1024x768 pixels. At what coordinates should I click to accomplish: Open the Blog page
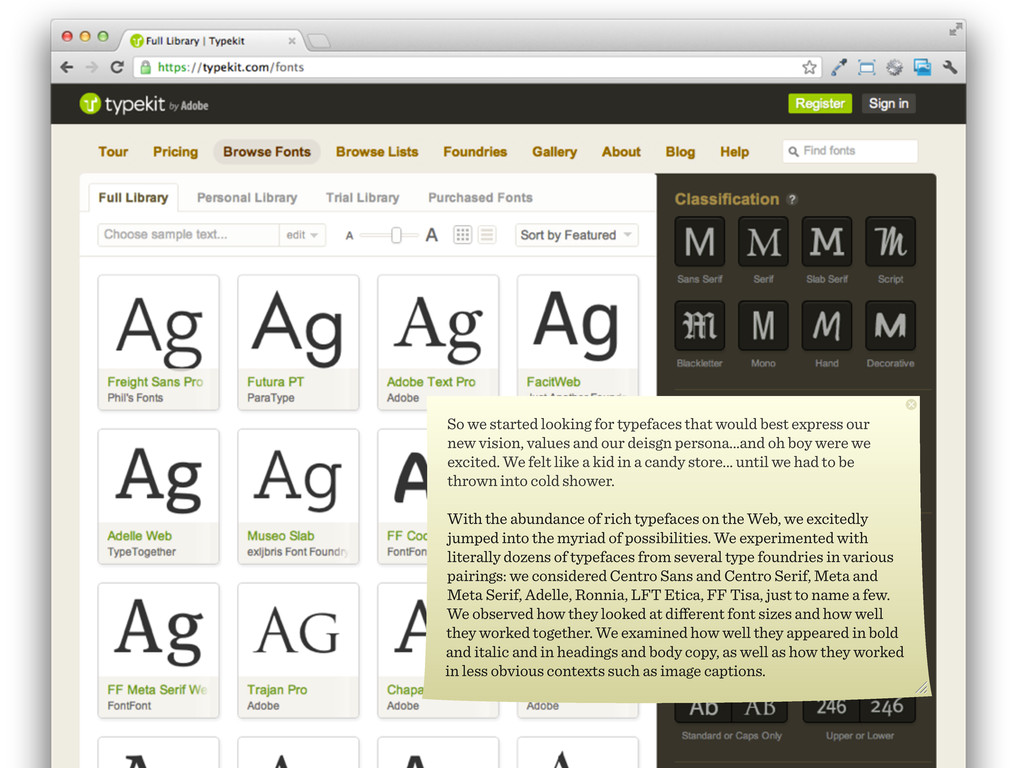click(680, 152)
